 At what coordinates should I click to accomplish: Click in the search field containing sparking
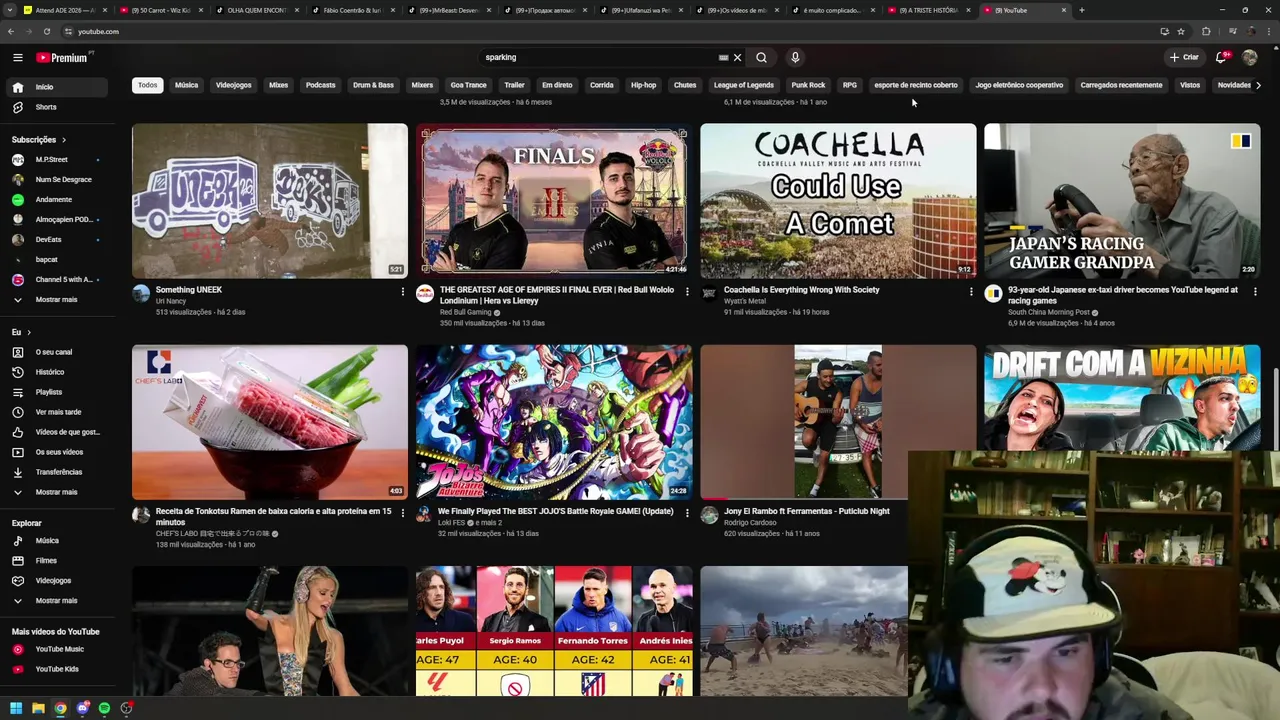(x=600, y=58)
